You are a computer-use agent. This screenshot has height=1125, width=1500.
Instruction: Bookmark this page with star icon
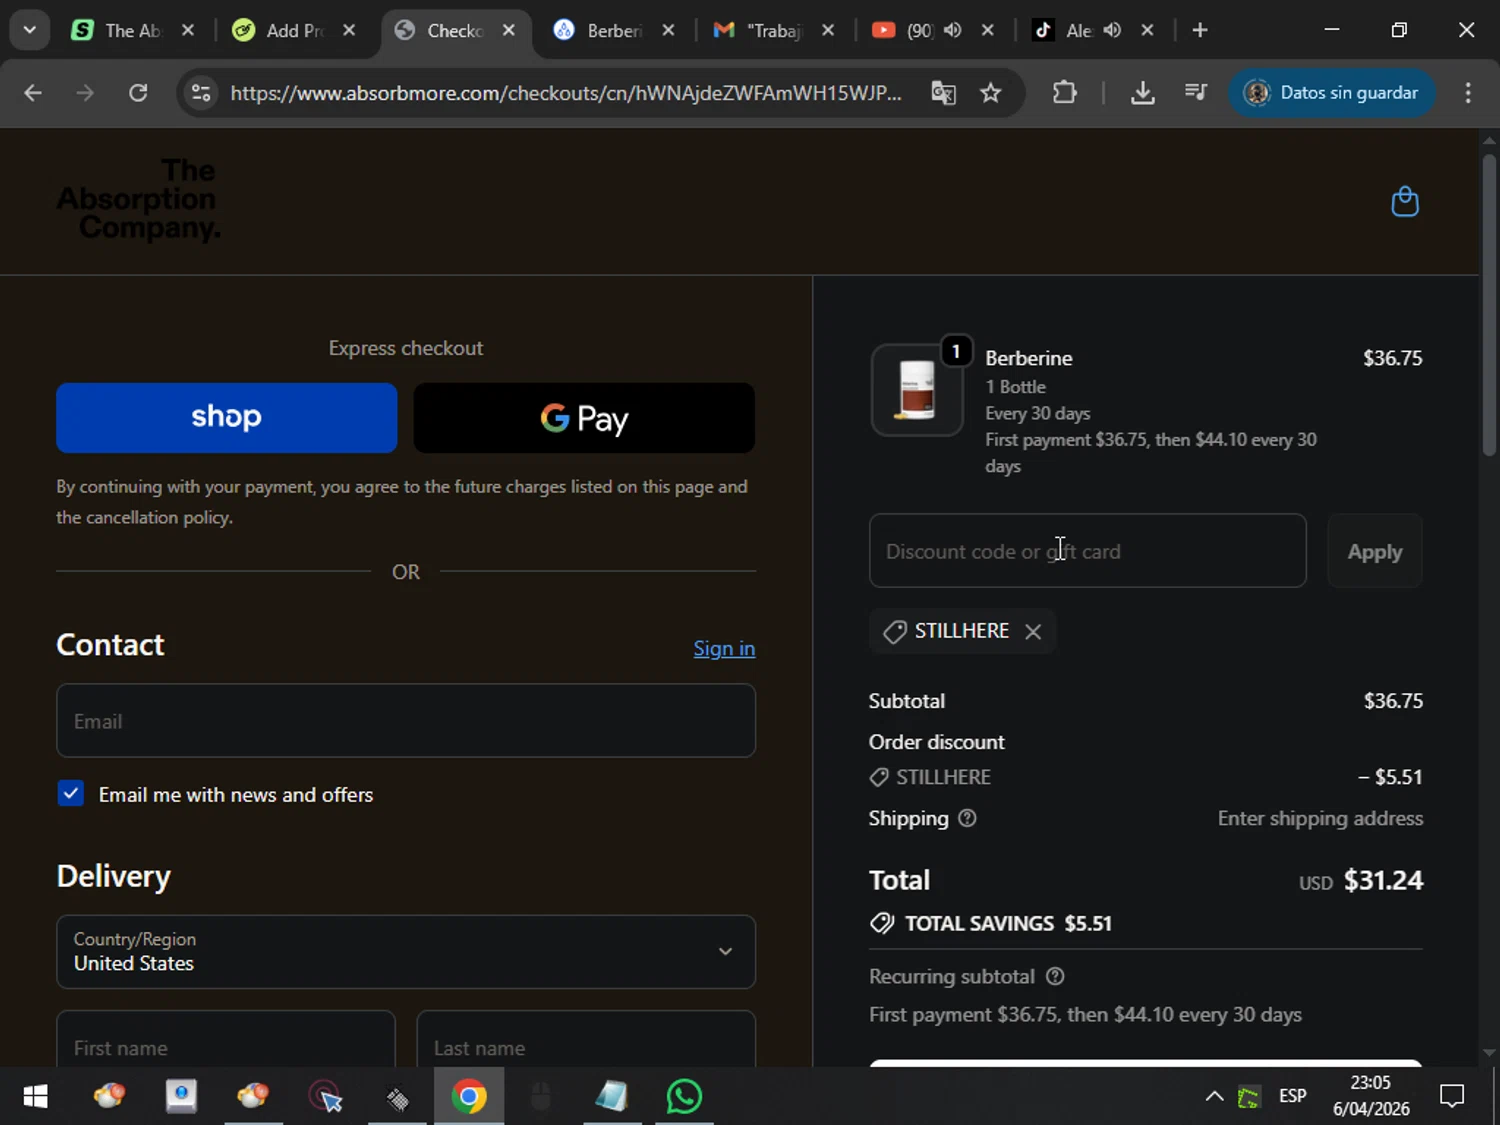[991, 93]
